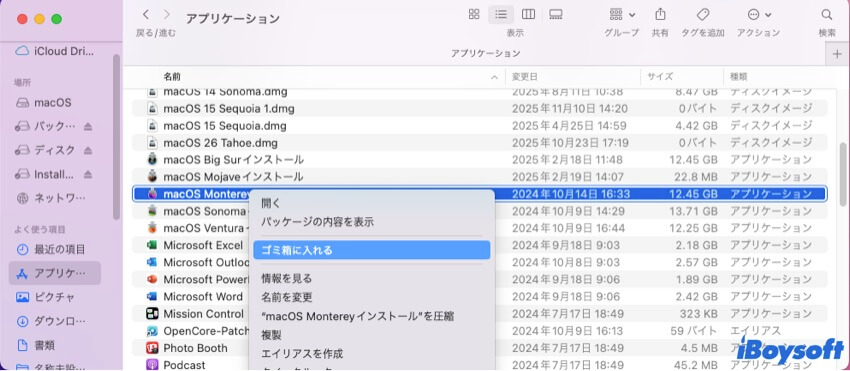Eject the ディスク volume in sidebar

[x=88, y=150]
